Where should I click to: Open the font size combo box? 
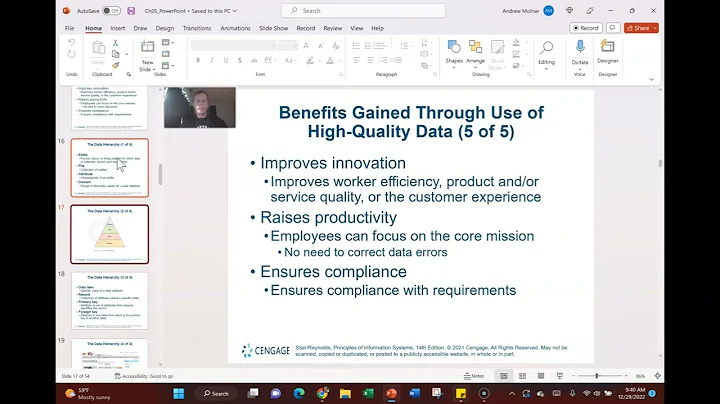click(x=288, y=45)
